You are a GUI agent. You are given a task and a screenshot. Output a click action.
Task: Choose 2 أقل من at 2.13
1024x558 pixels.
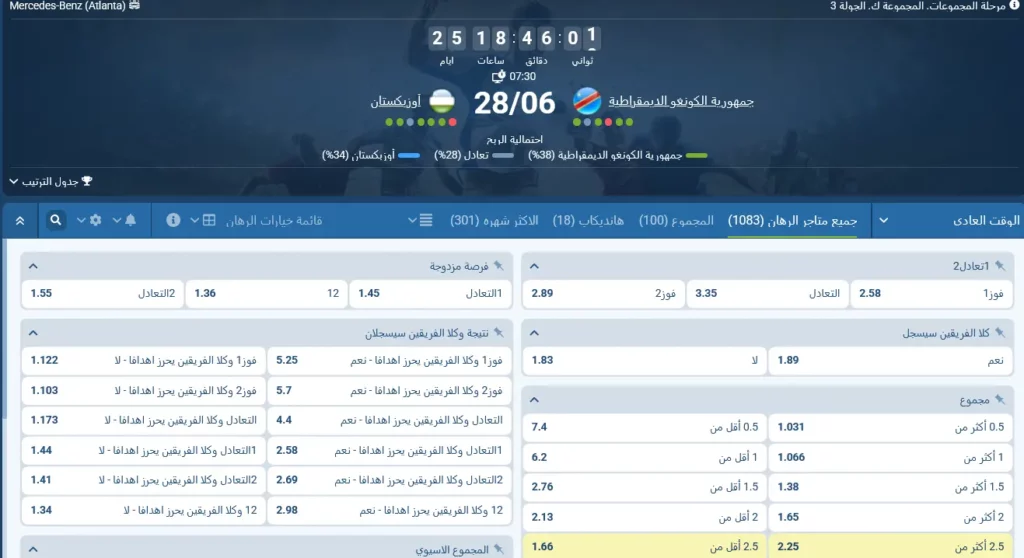[645, 517]
